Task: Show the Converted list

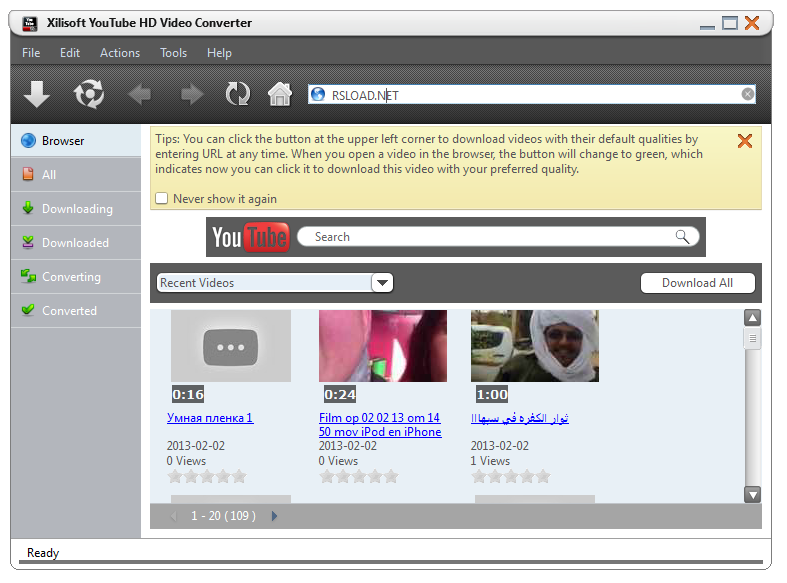Action: [x=76, y=311]
